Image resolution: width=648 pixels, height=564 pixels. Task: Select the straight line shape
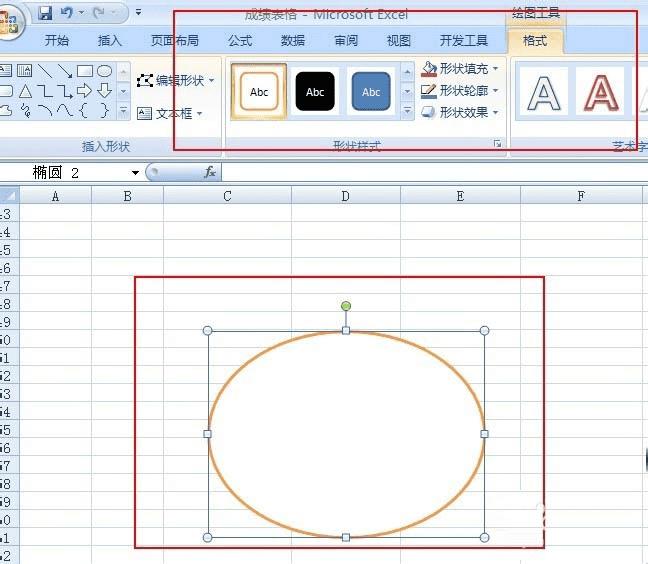(45, 71)
